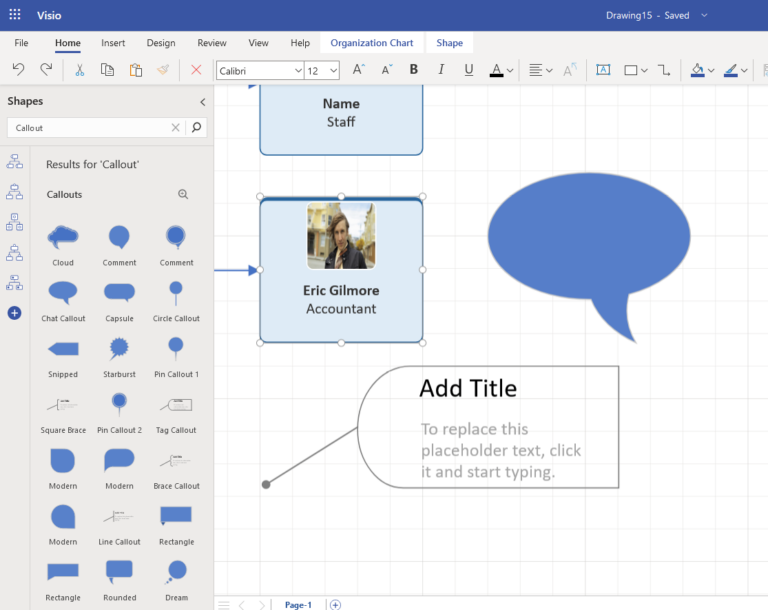Switch to the Design tab

click(161, 43)
